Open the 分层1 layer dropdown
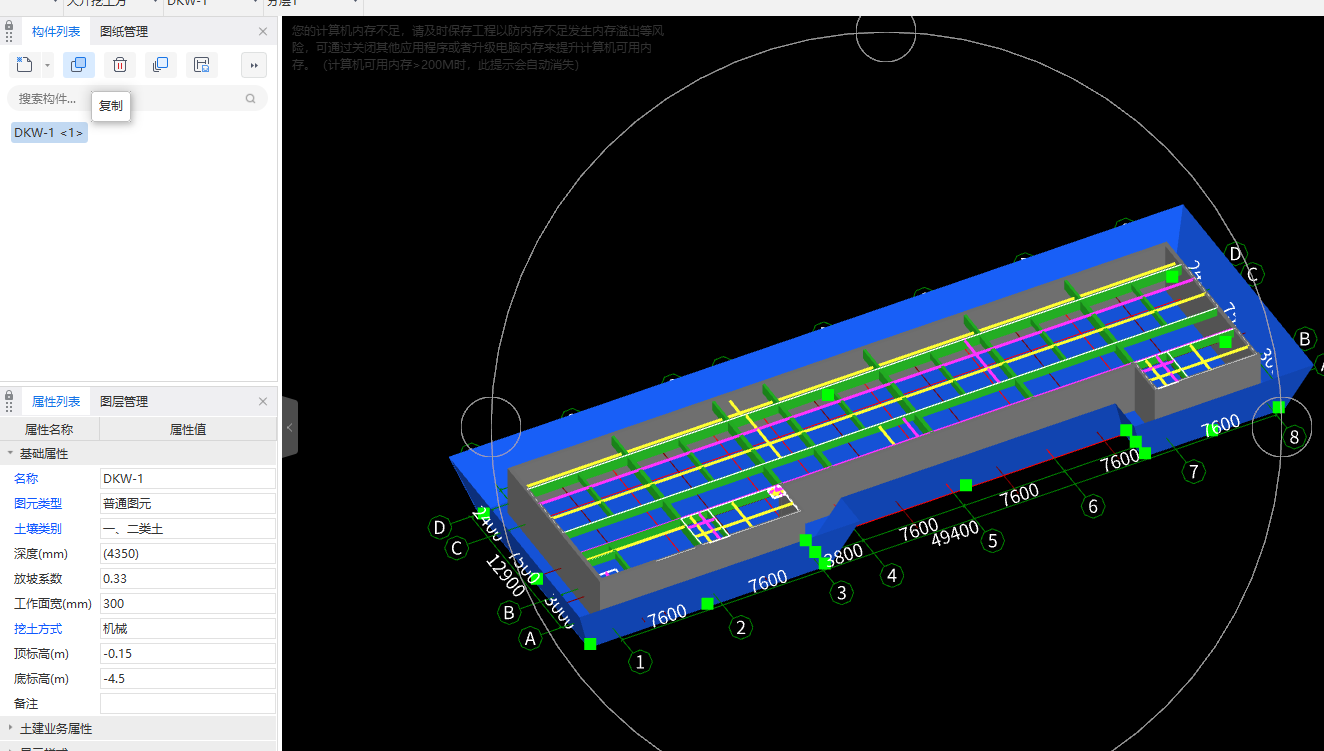Viewport: 1324px width, 751px height. [x=356, y=4]
